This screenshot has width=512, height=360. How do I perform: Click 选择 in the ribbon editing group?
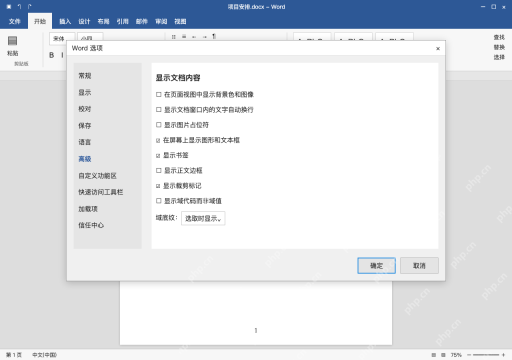coord(499,57)
